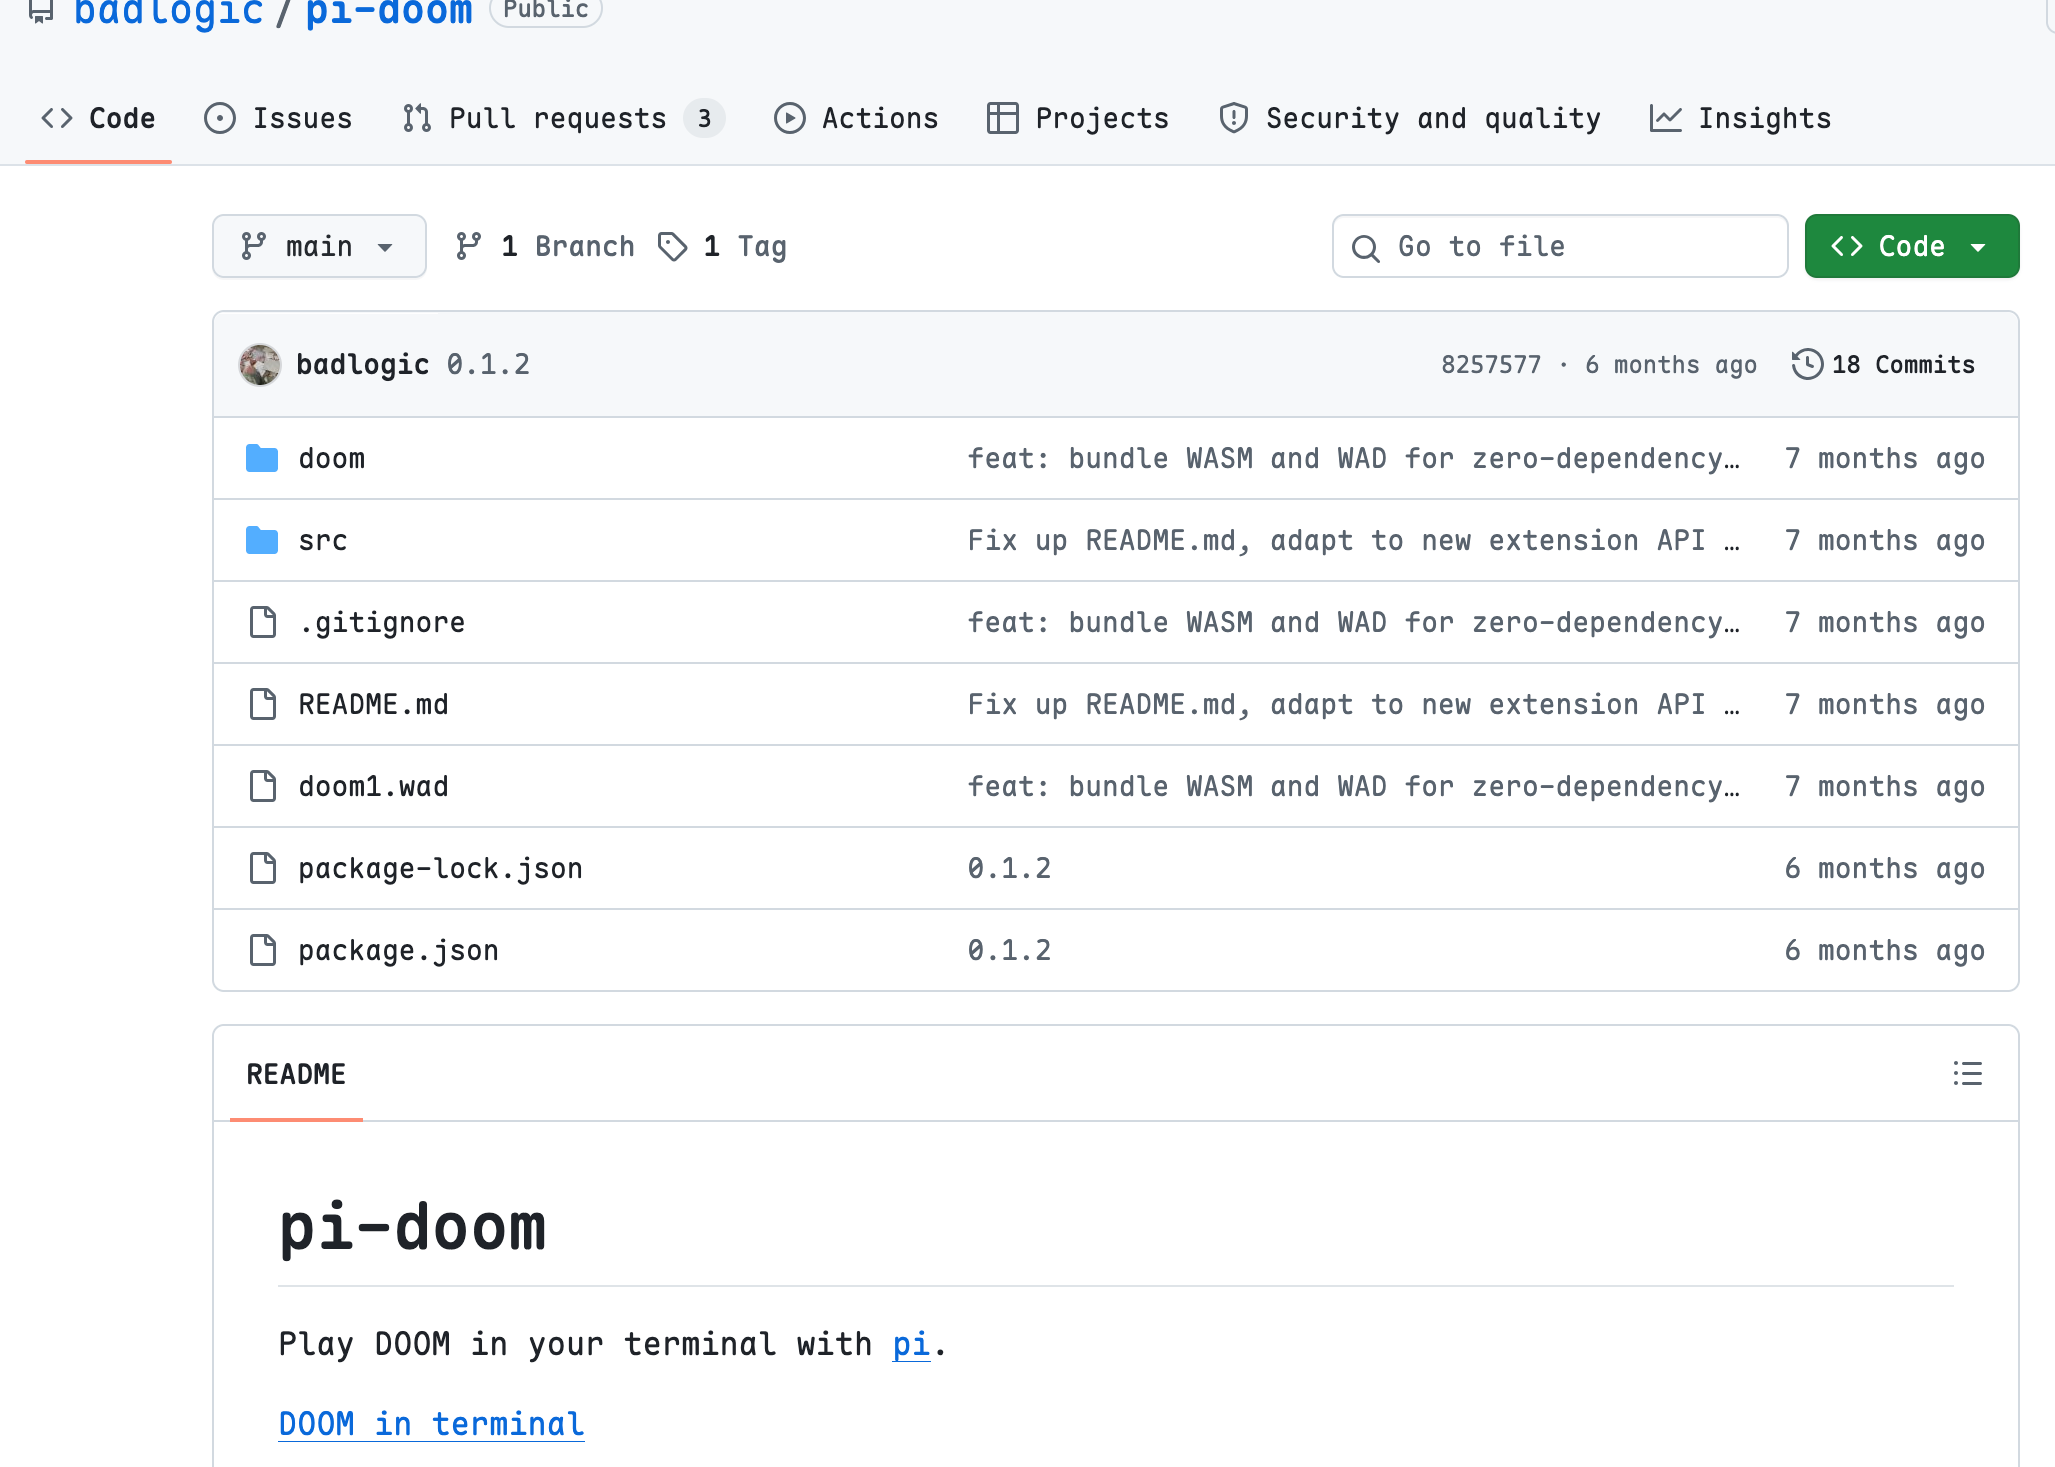The width and height of the screenshot is (2055, 1467).
Task: Open the package.json file
Action: [x=399, y=950]
